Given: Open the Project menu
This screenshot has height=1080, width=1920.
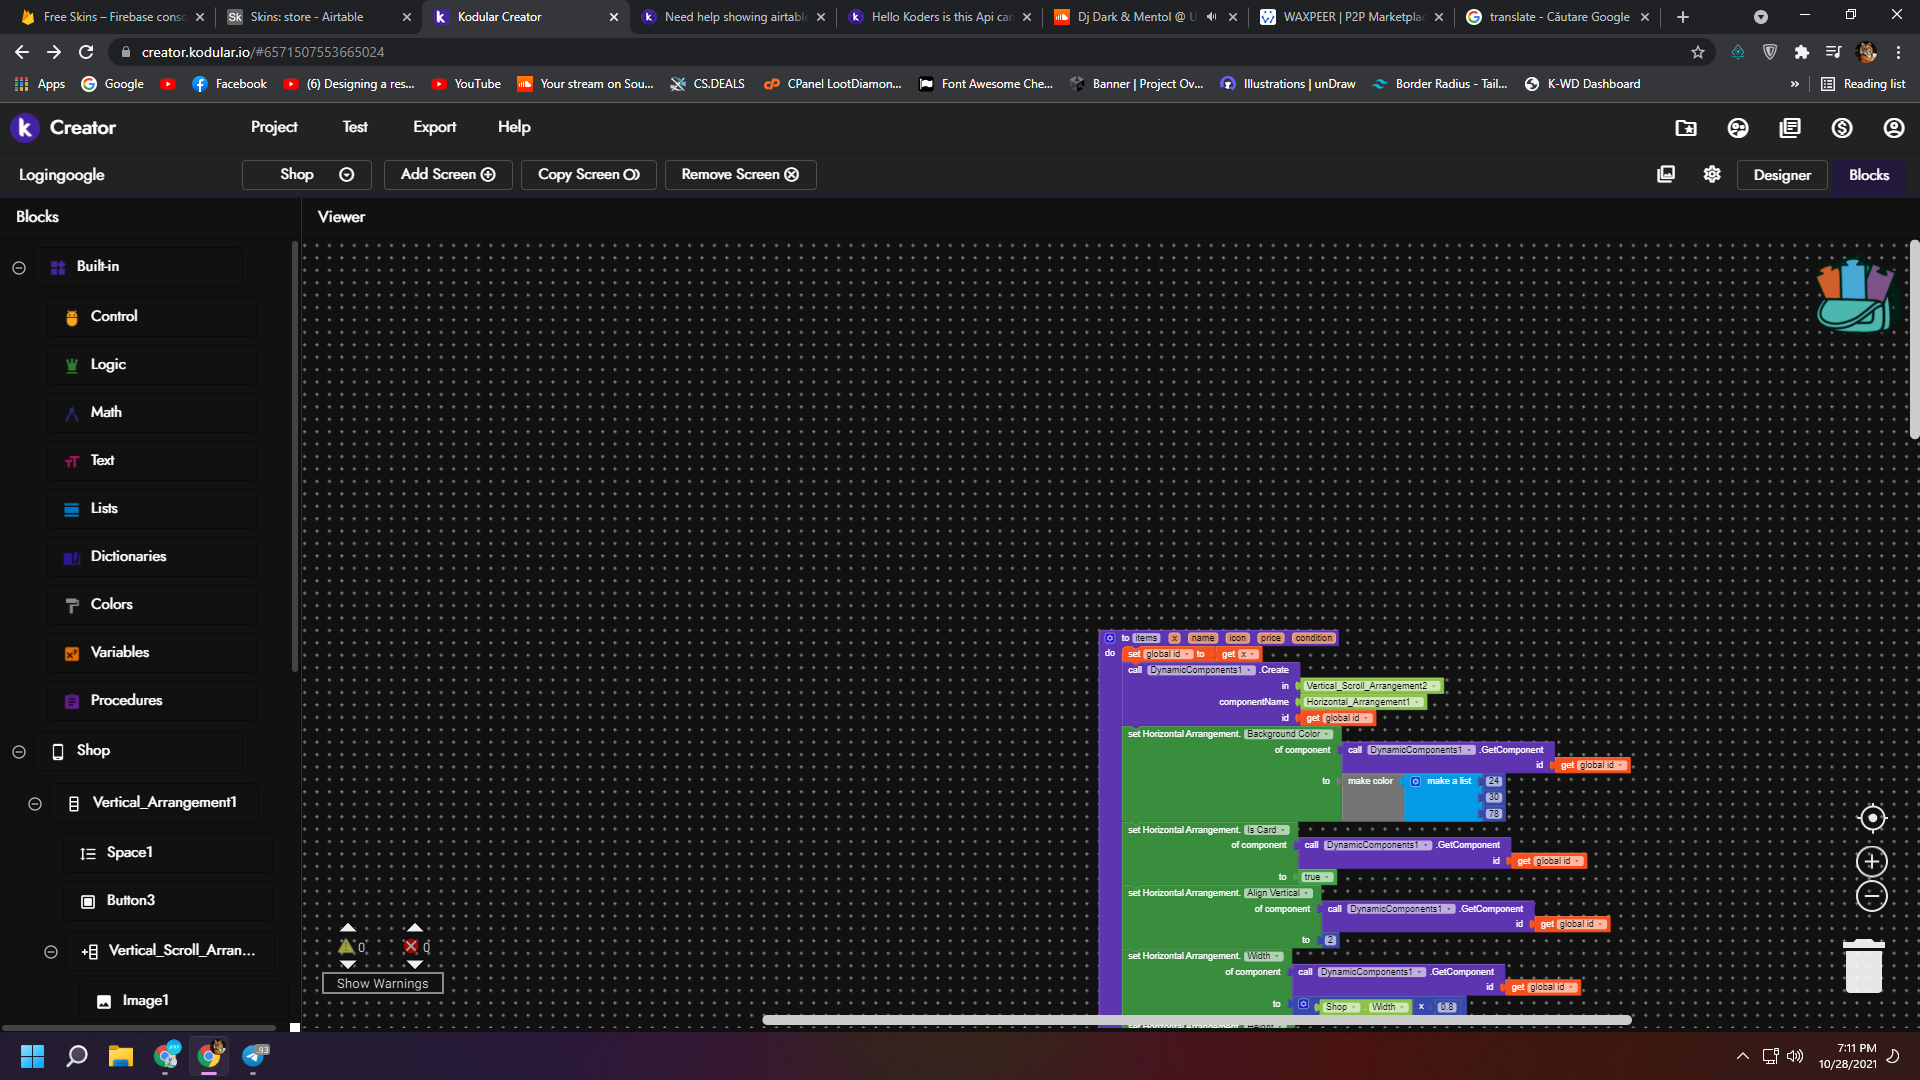Looking at the screenshot, I should pyautogui.click(x=274, y=127).
